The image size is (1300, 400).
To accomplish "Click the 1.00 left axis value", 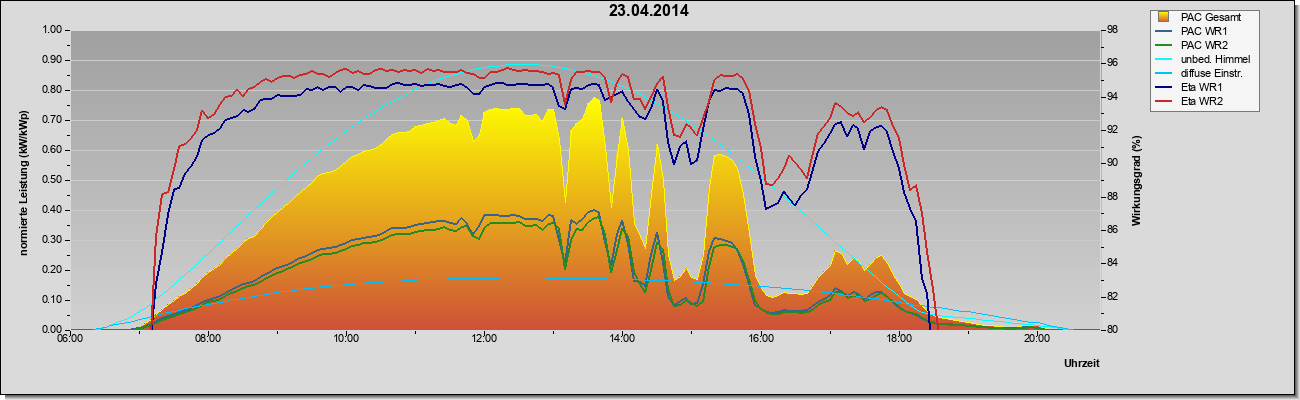I will pyautogui.click(x=51, y=30).
